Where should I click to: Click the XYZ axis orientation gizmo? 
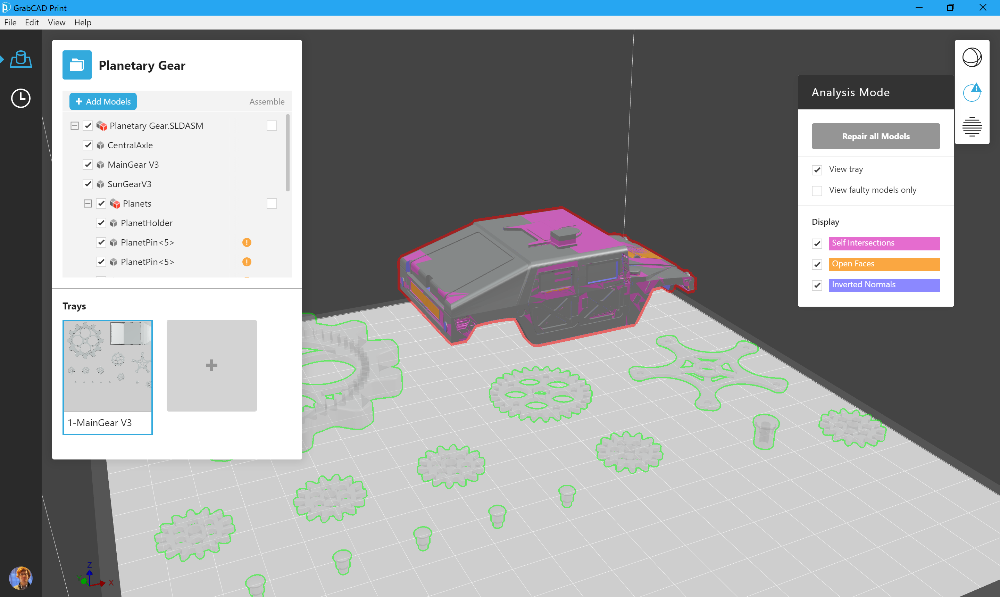click(94, 576)
